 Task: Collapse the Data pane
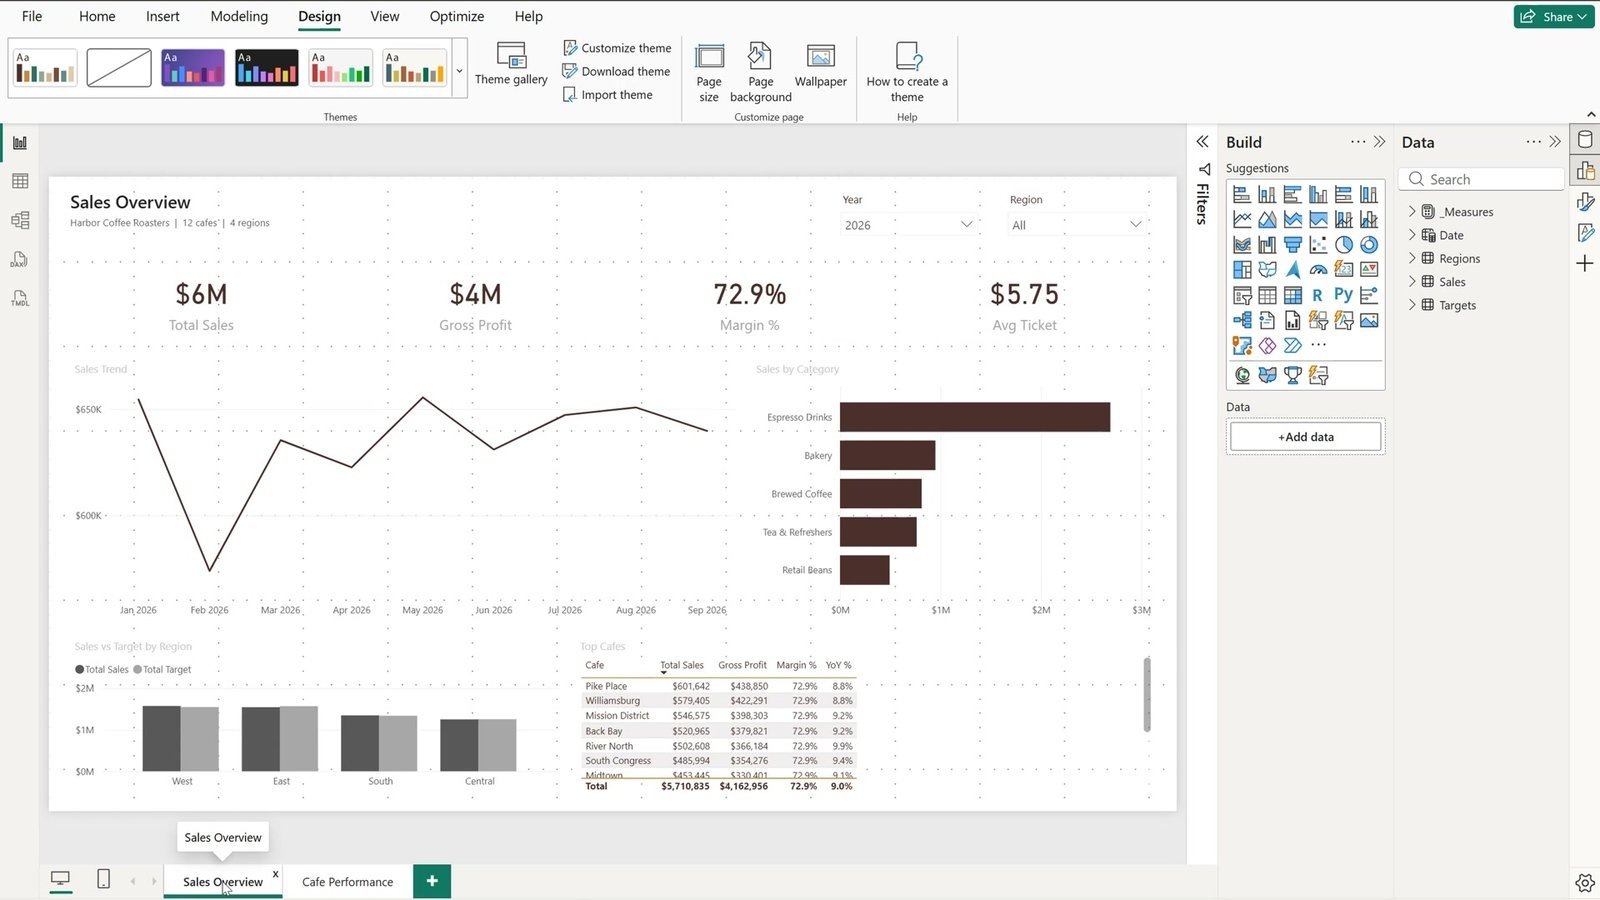click(1555, 142)
